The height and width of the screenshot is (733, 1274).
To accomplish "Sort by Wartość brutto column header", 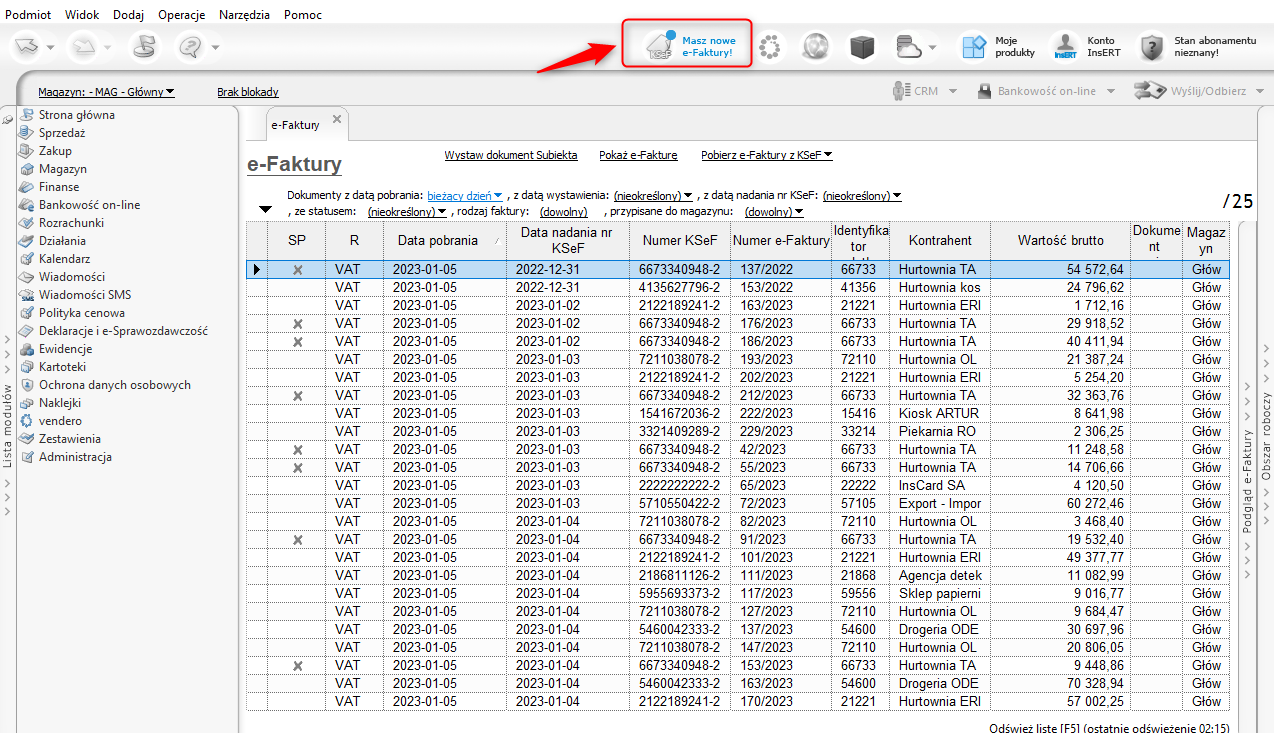I will (1060, 240).
